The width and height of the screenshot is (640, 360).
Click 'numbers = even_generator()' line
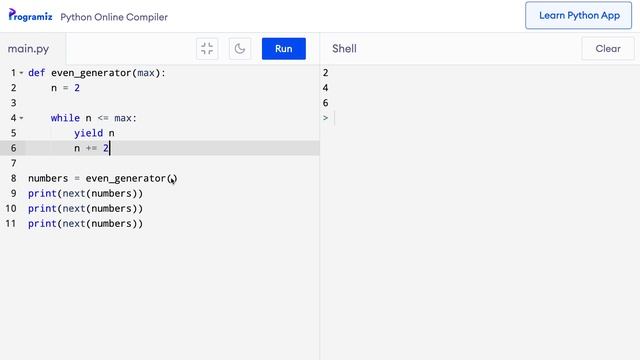[102, 178]
